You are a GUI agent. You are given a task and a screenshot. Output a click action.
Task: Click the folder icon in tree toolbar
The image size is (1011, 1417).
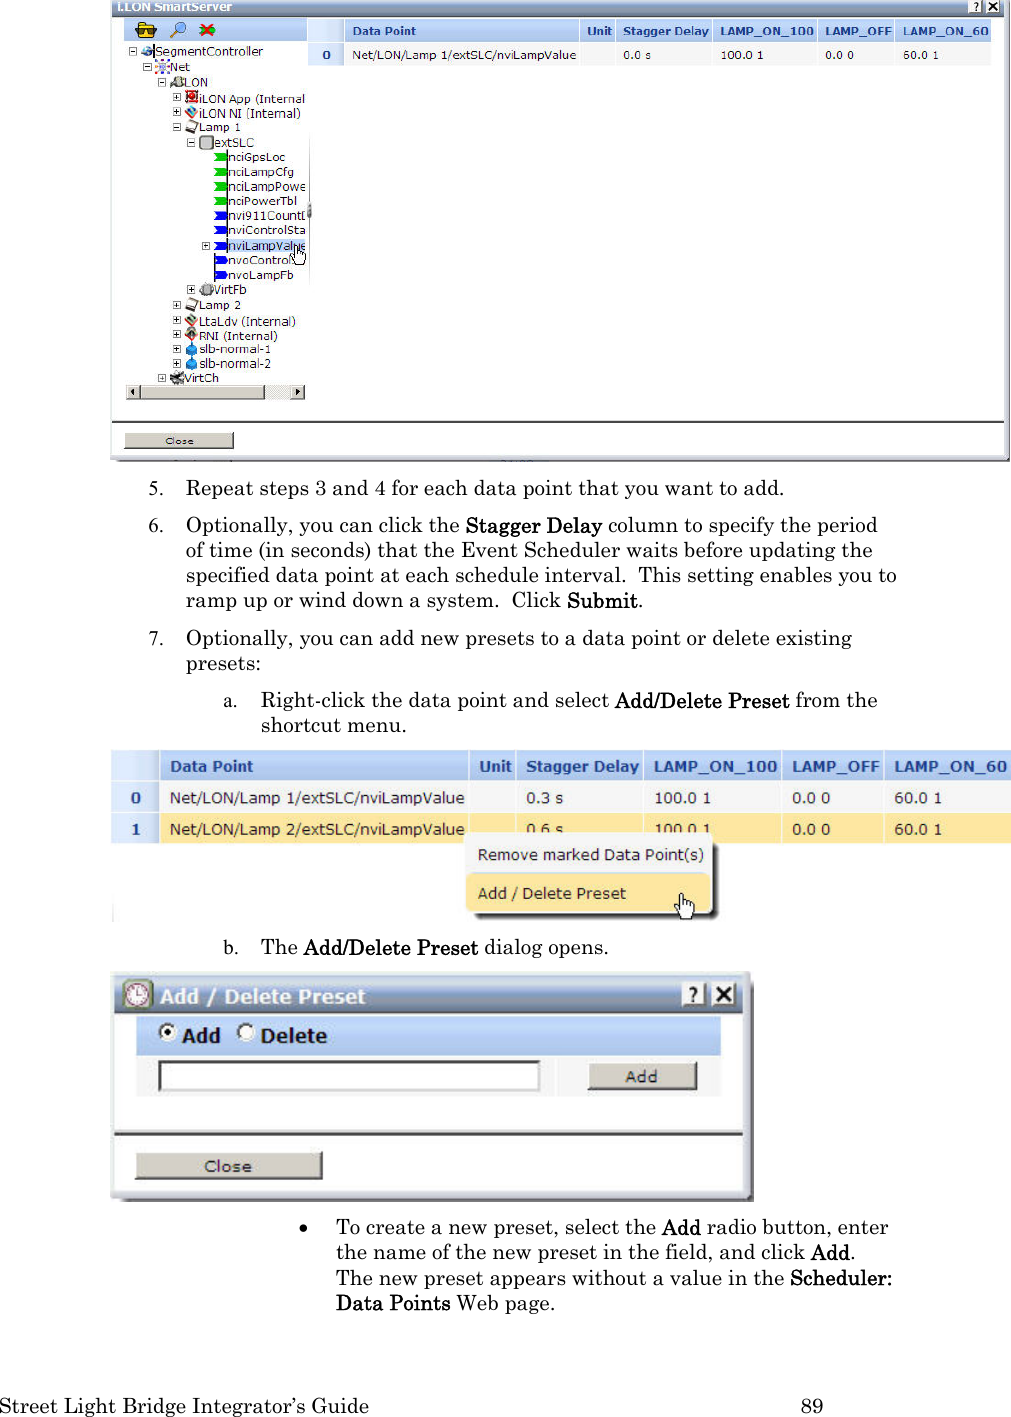[x=146, y=30]
